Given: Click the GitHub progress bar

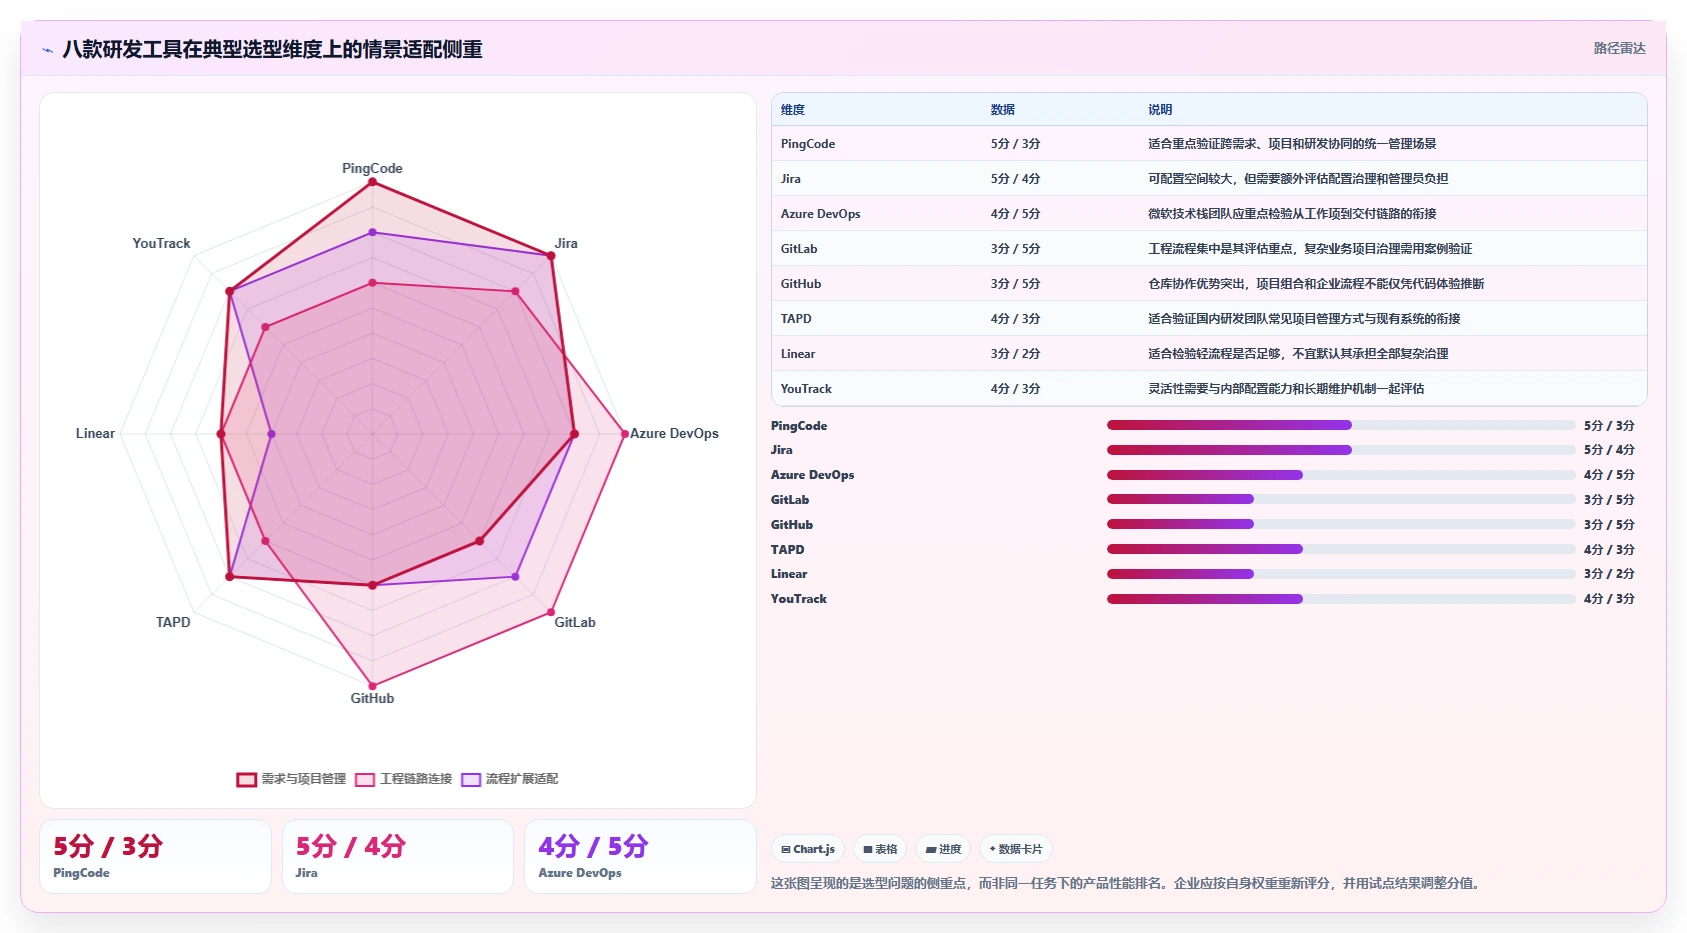Looking at the screenshot, I should (x=1341, y=524).
